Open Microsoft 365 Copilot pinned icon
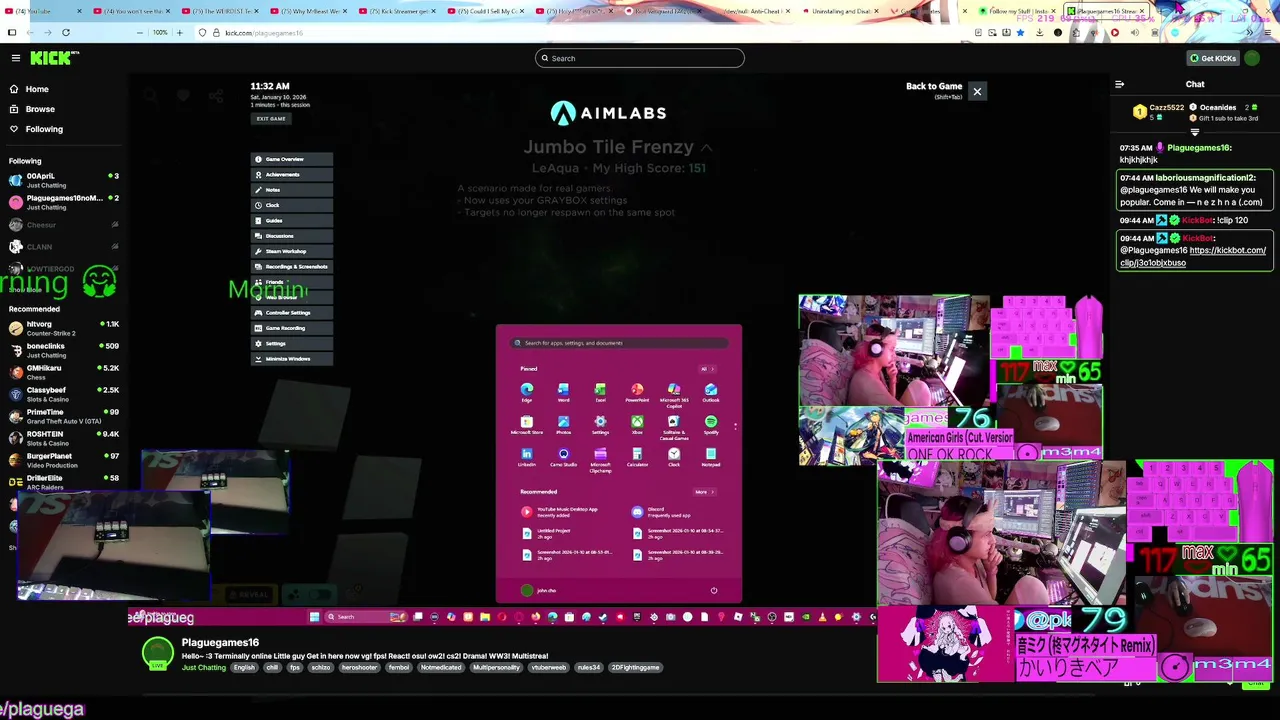This screenshot has height=720, width=1280. pos(674,394)
